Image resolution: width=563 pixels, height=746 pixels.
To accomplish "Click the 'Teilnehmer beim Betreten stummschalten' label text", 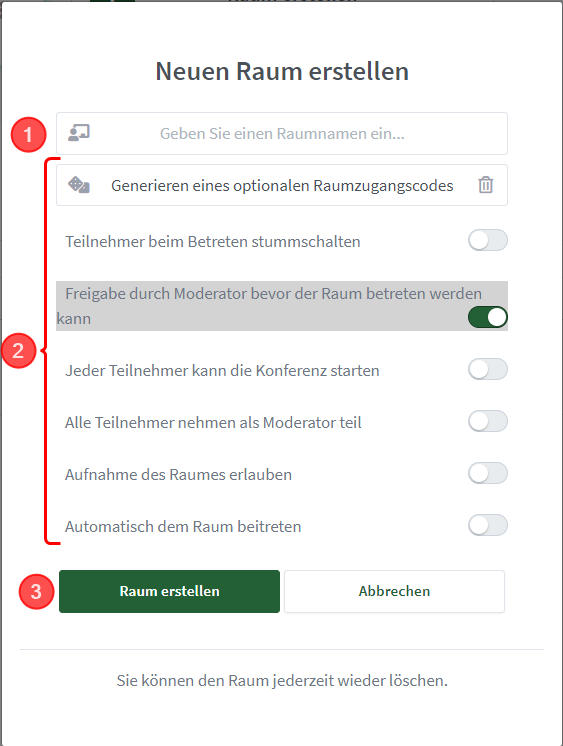I will pos(213,242).
